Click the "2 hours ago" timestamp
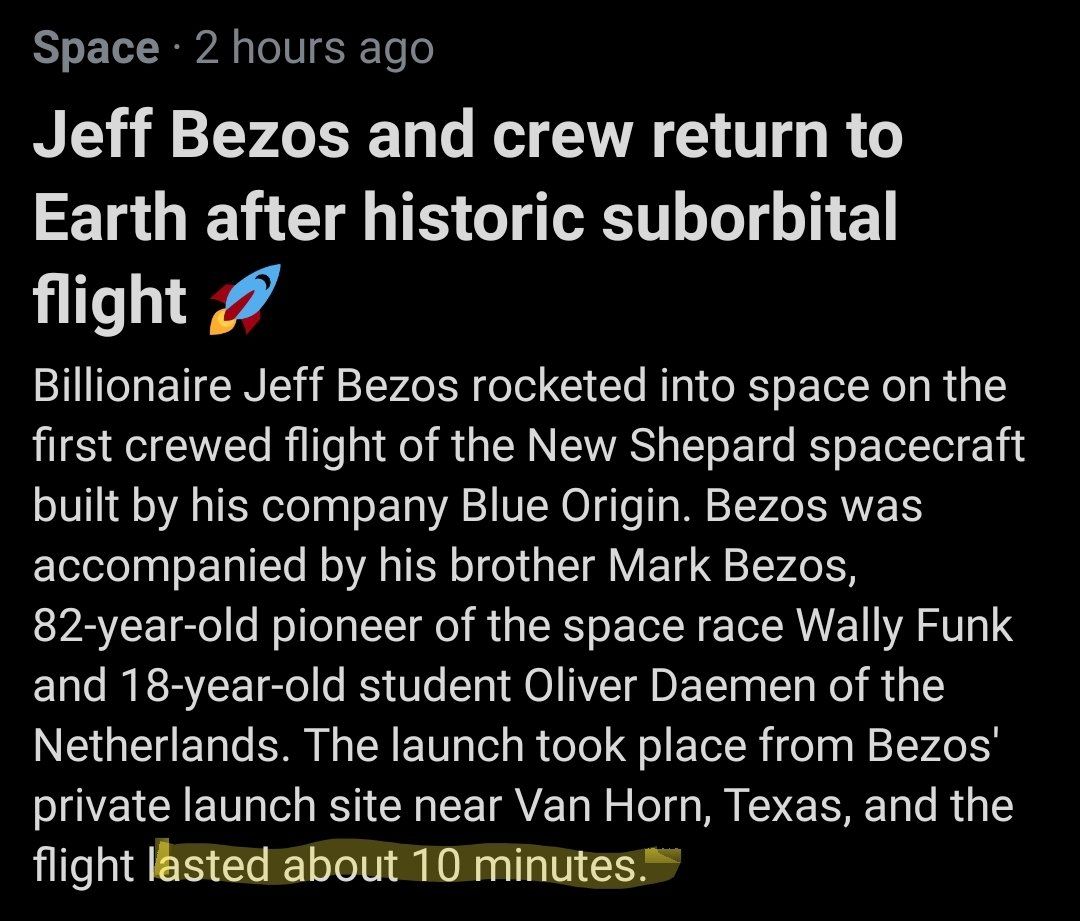The height and width of the screenshot is (921, 1080). (x=314, y=49)
